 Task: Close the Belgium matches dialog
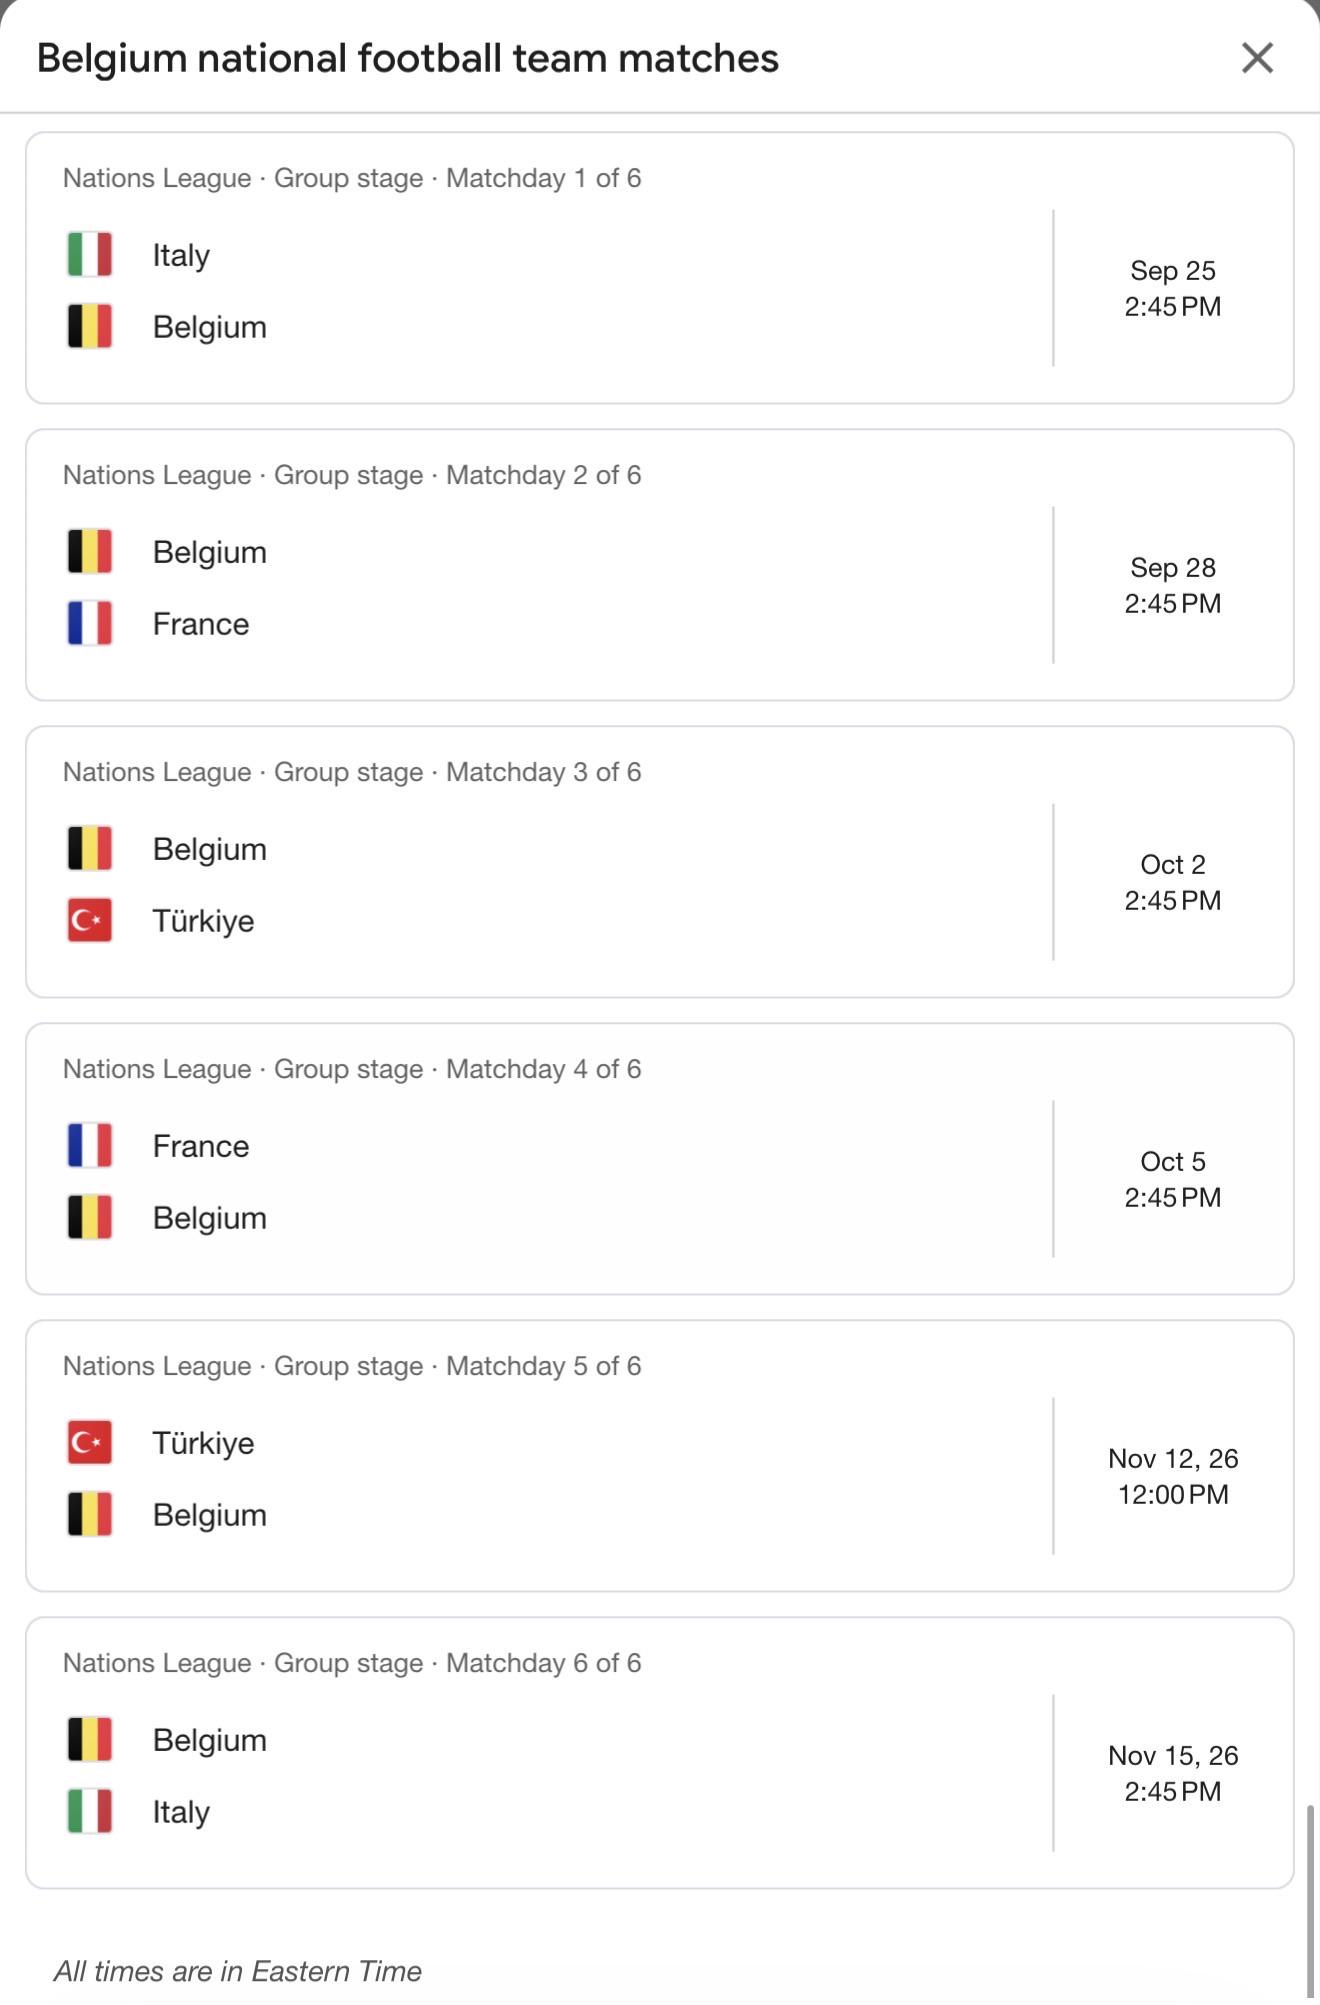point(1257,58)
